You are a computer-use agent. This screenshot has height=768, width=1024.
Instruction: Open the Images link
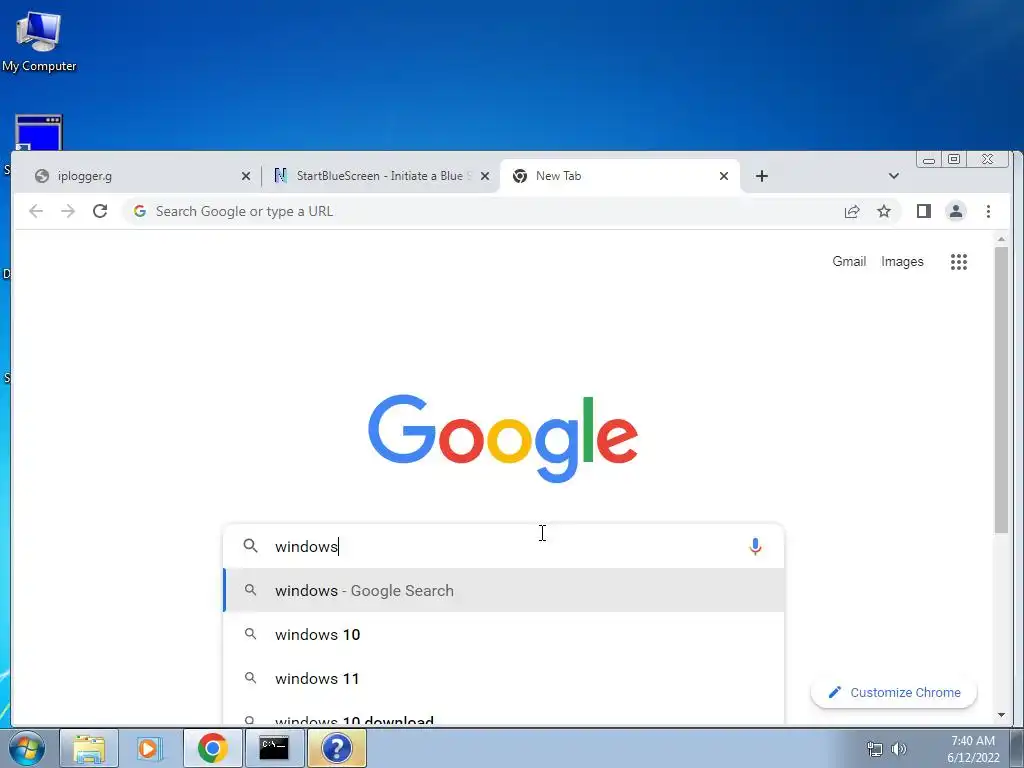[x=902, y=261]
